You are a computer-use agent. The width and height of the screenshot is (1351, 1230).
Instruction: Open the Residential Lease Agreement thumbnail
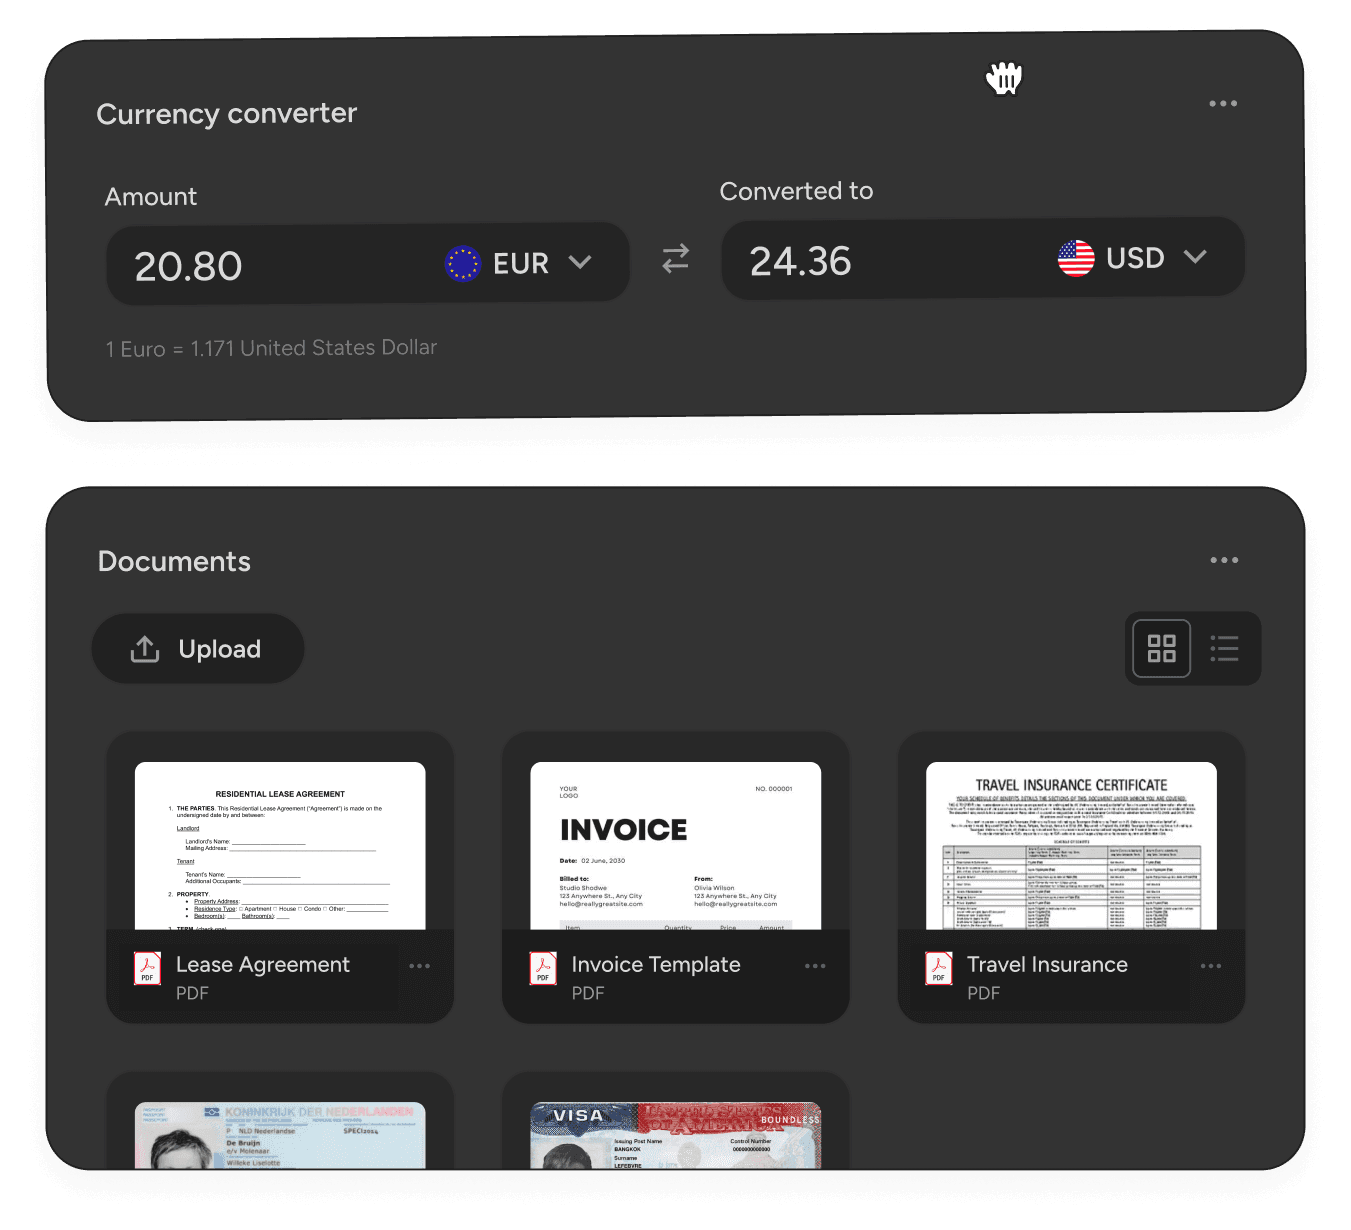[x=280, y=846]
